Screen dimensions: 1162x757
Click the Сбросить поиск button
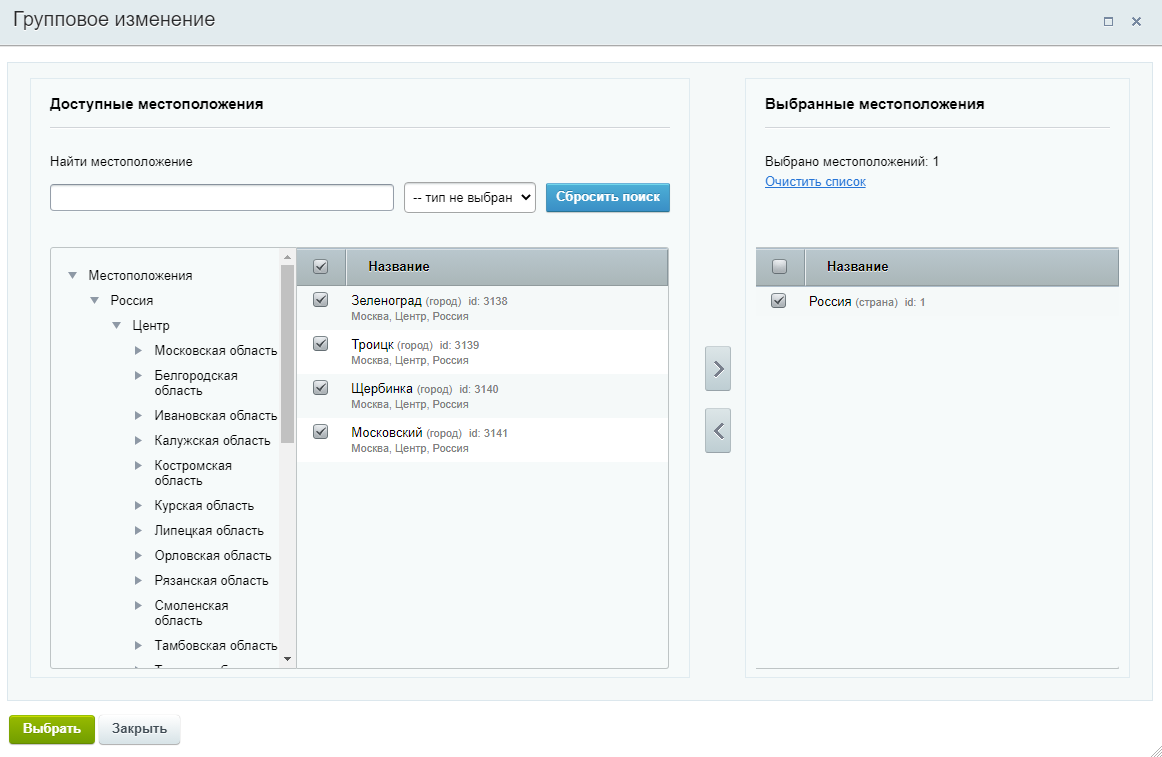click(x=607, y=197)
